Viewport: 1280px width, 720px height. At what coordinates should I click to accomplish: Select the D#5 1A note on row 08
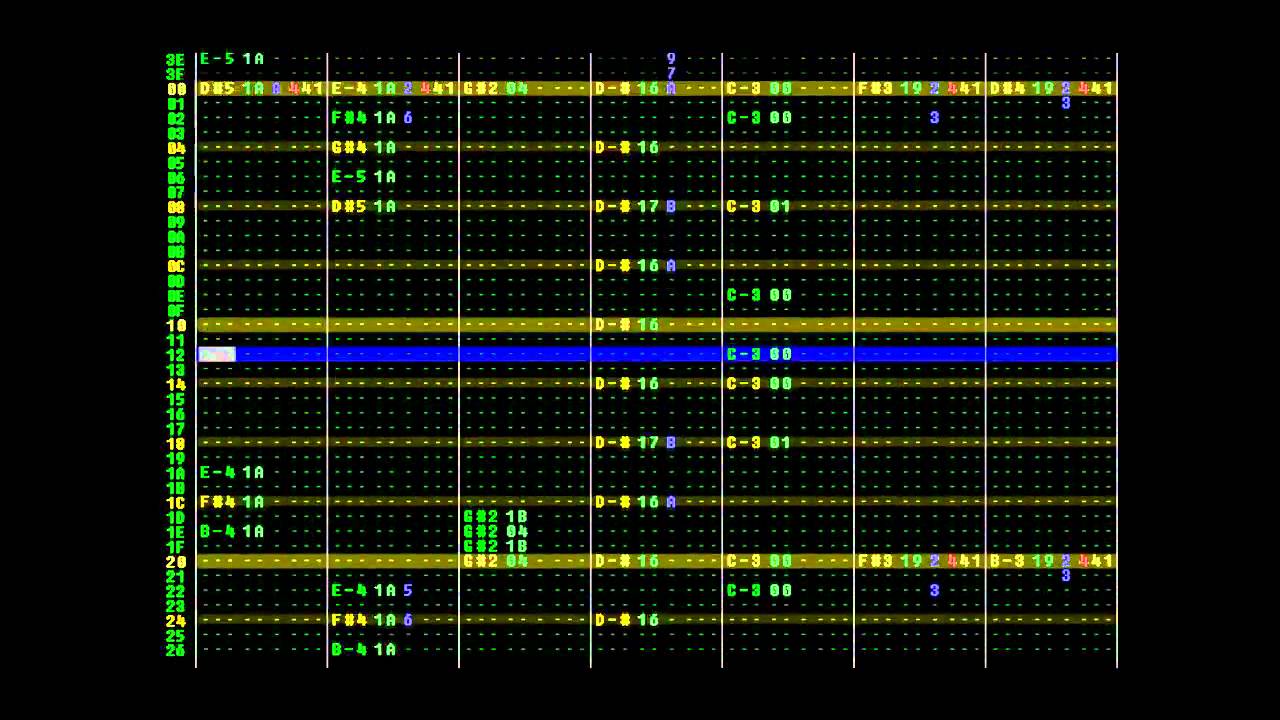[364, 207]
